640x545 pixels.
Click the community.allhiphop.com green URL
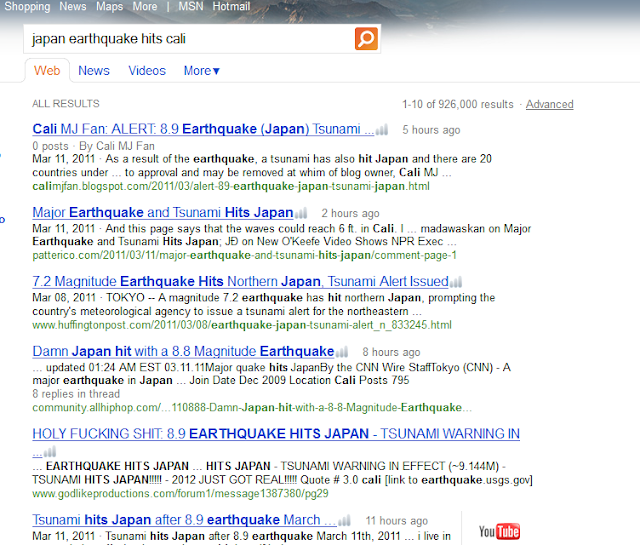252,408
